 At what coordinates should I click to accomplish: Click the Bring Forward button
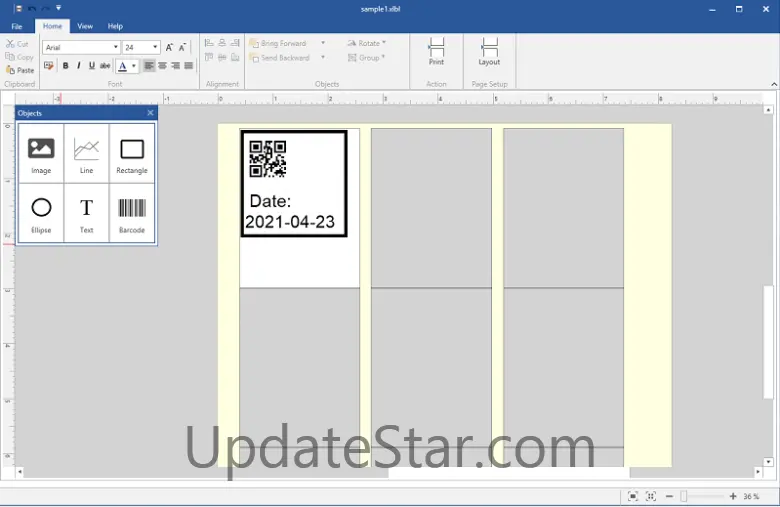click(x=279, y=43)
